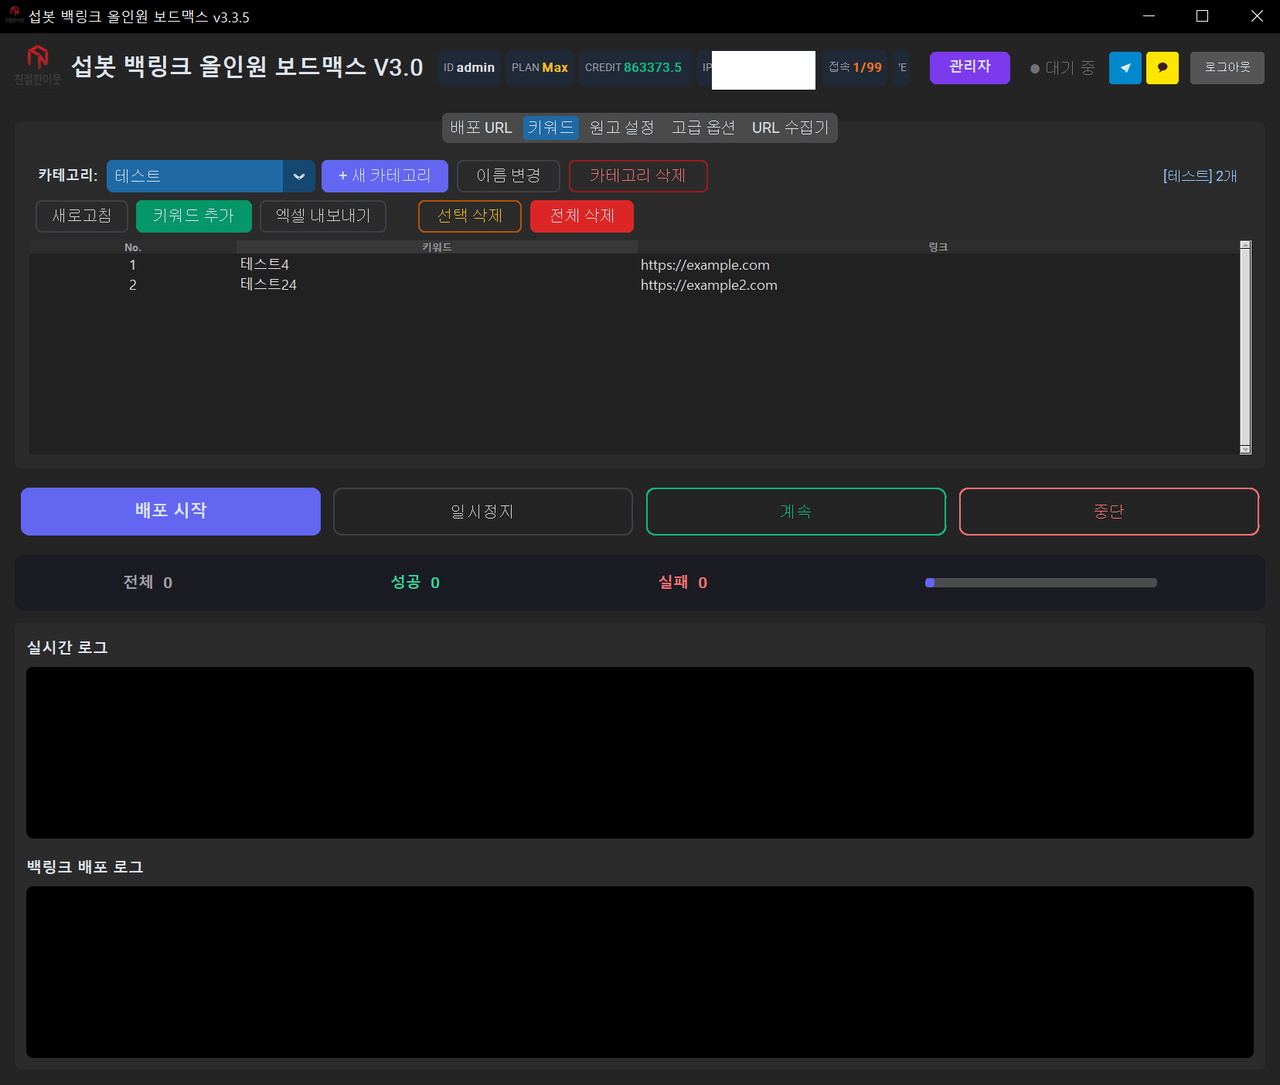Screen dimensions: 1280x1085
Task: Click the 실패 0 failure counter
Action: pos(683,583)
